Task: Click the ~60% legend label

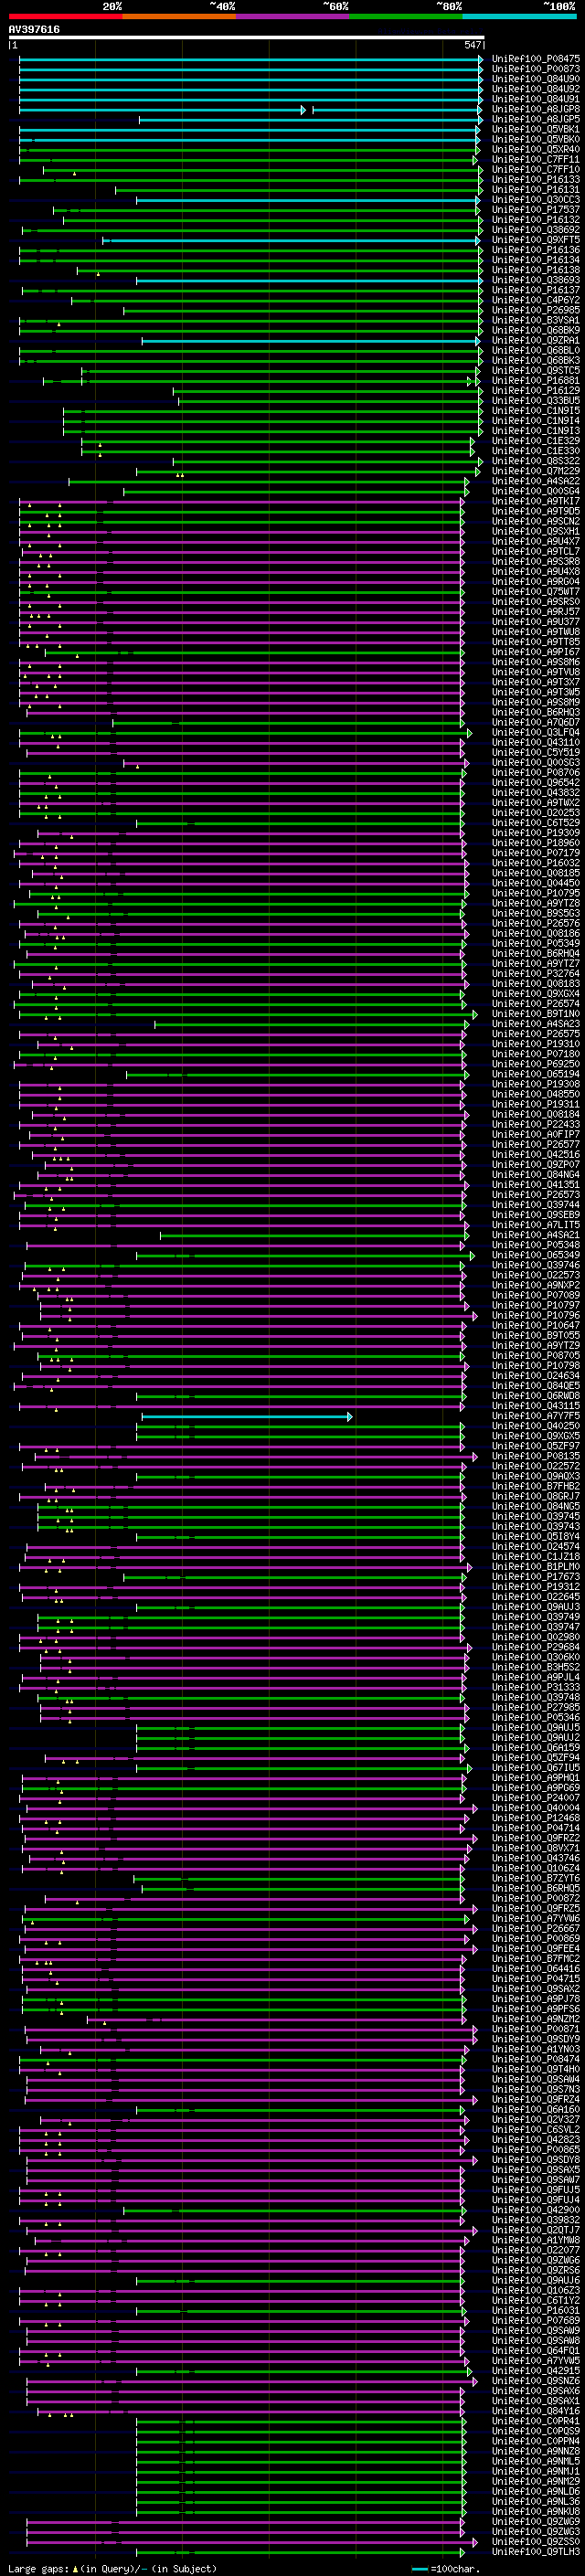Action: pos(335,6)
